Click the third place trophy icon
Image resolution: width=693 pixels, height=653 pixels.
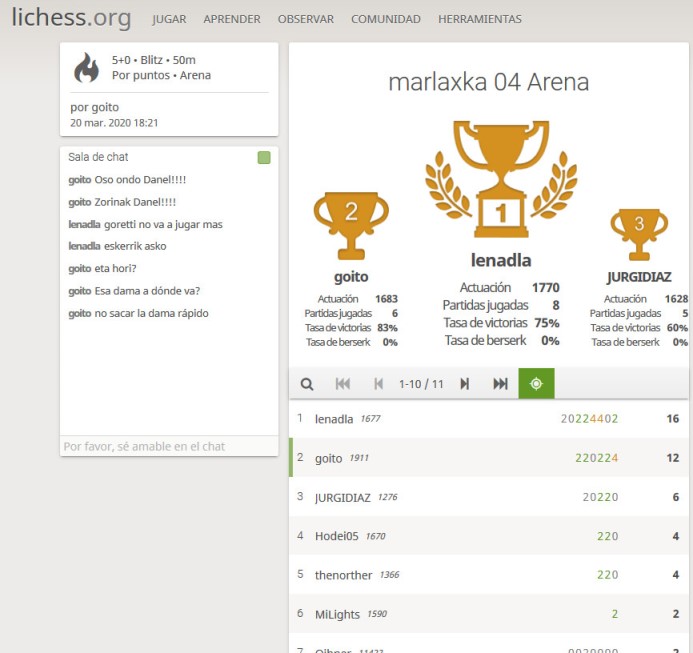(639, 233)
